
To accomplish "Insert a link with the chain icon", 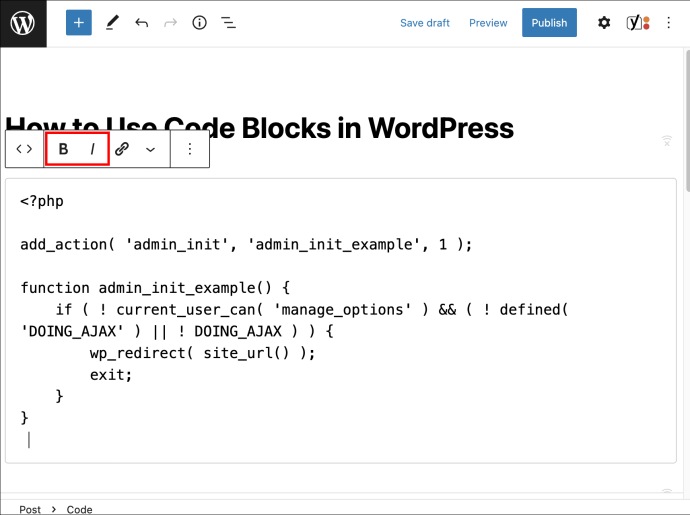I will click(121, 149).
